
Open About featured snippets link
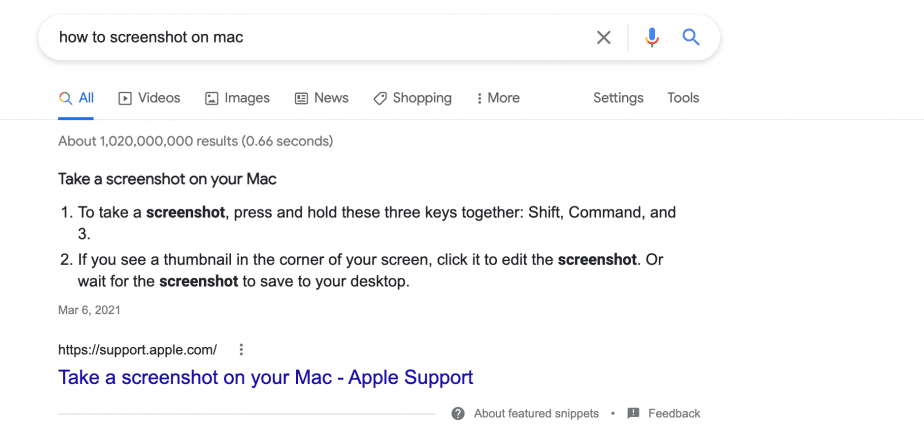536,414
